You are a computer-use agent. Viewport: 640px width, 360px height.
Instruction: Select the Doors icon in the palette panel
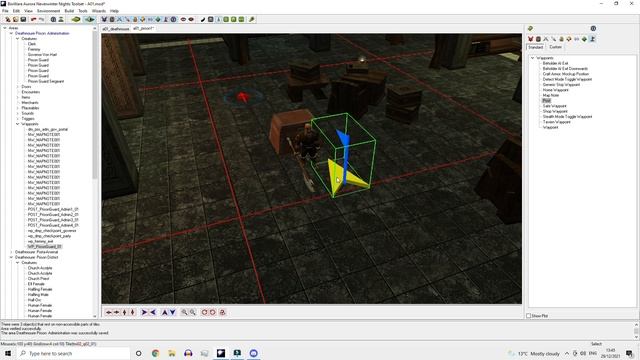(538, 39)
